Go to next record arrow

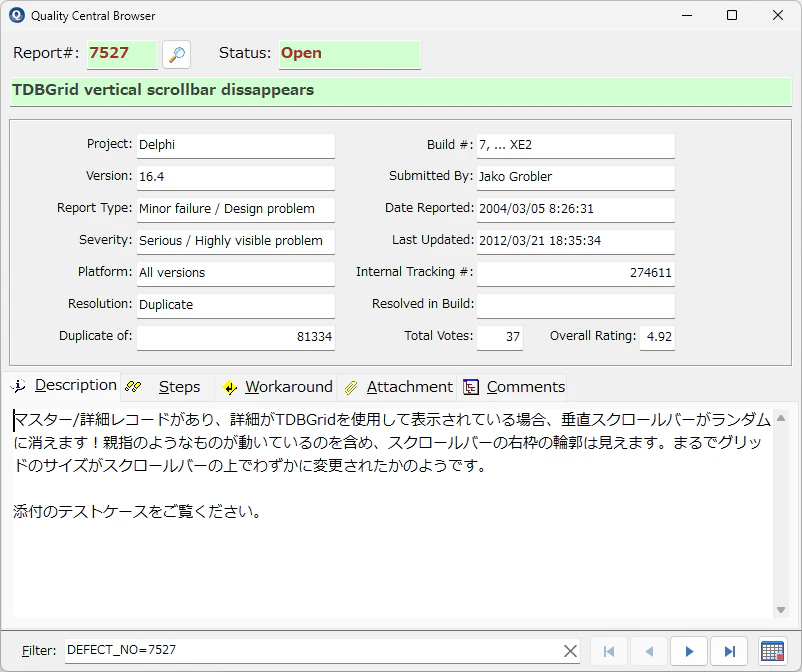click(x=689, y=651)
